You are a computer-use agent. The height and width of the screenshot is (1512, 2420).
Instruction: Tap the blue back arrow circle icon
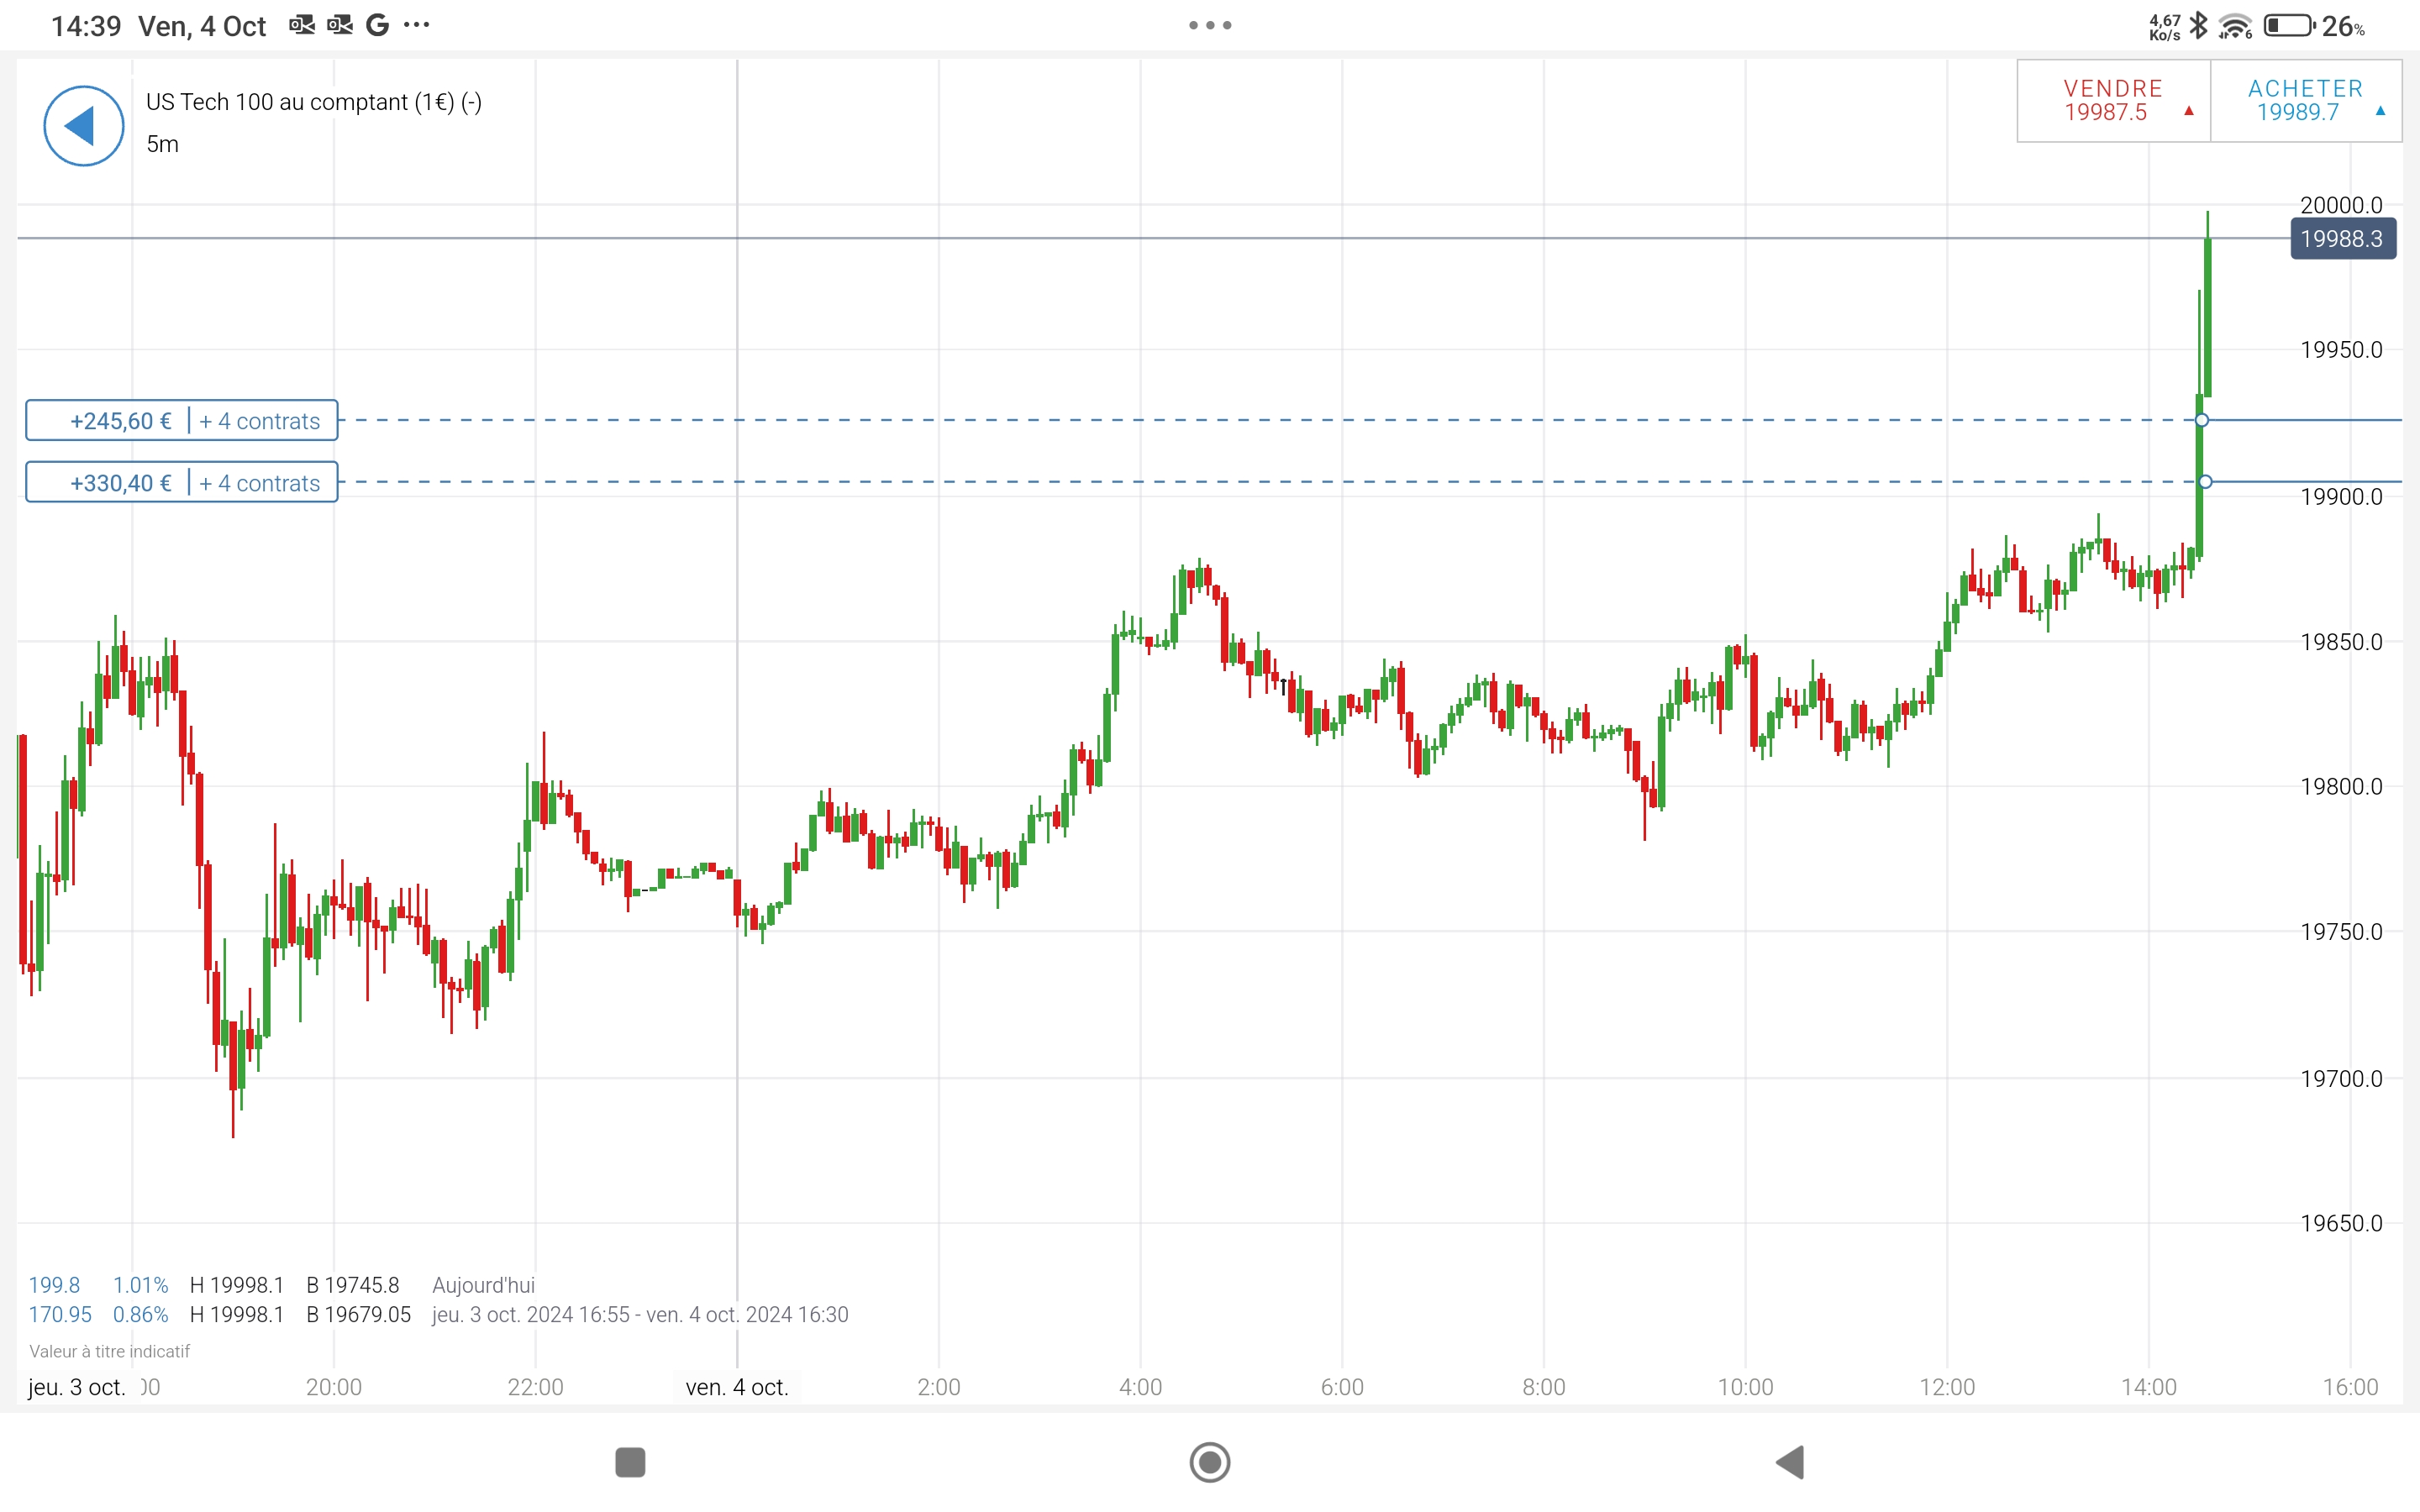(84, 126)
